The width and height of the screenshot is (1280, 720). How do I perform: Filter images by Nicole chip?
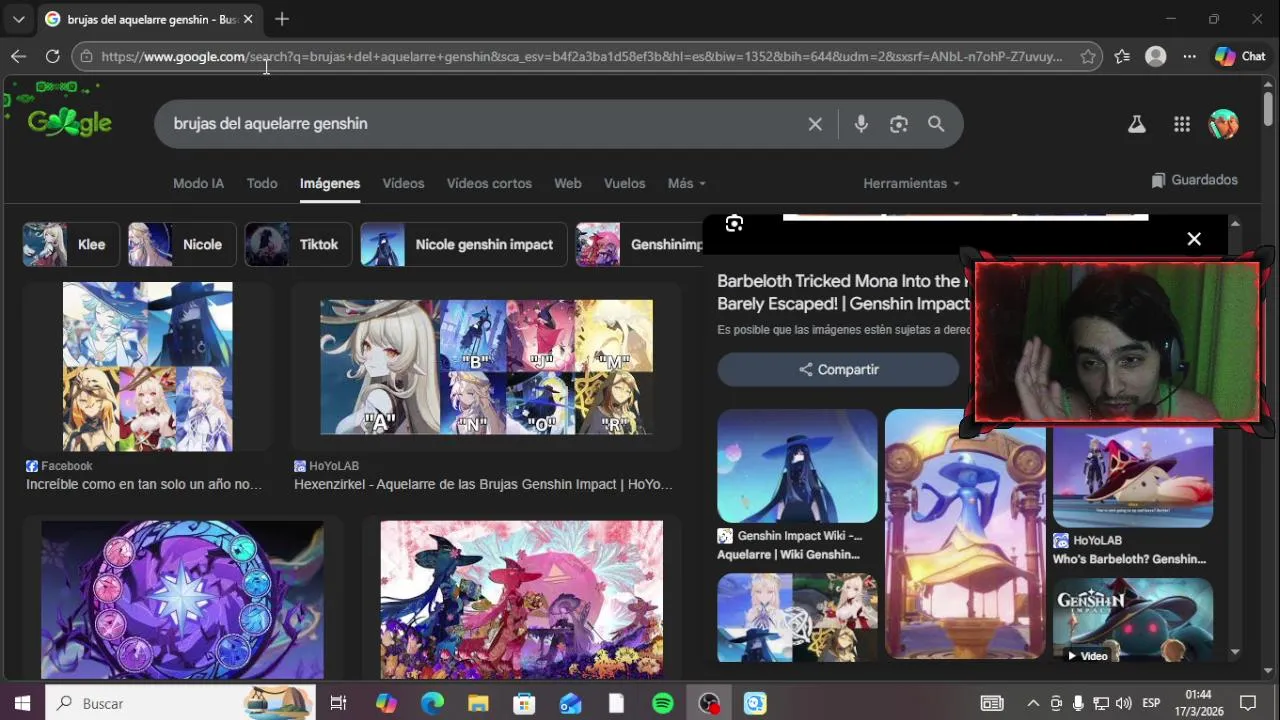pos(182,245)
